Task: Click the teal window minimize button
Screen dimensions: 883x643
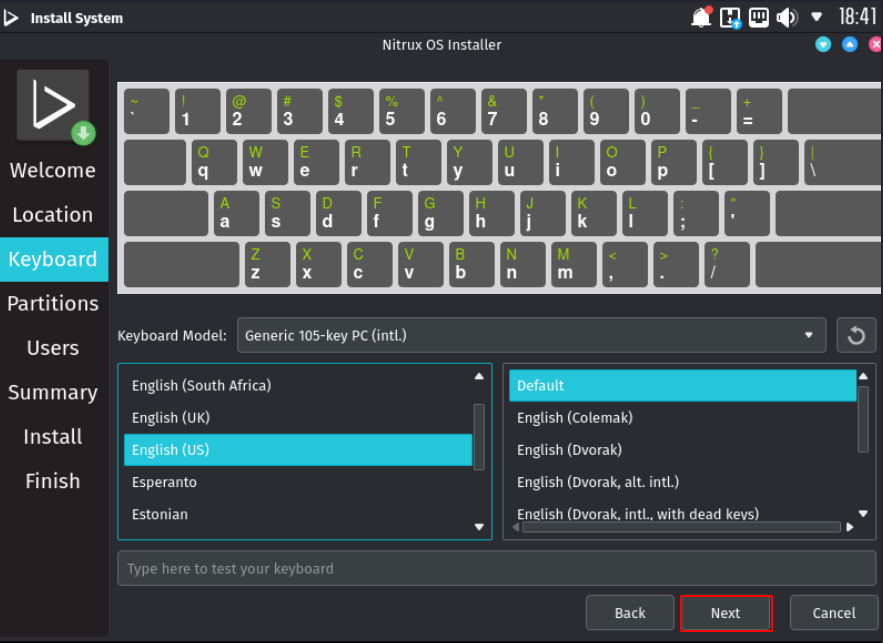Action: coord(823,44)
